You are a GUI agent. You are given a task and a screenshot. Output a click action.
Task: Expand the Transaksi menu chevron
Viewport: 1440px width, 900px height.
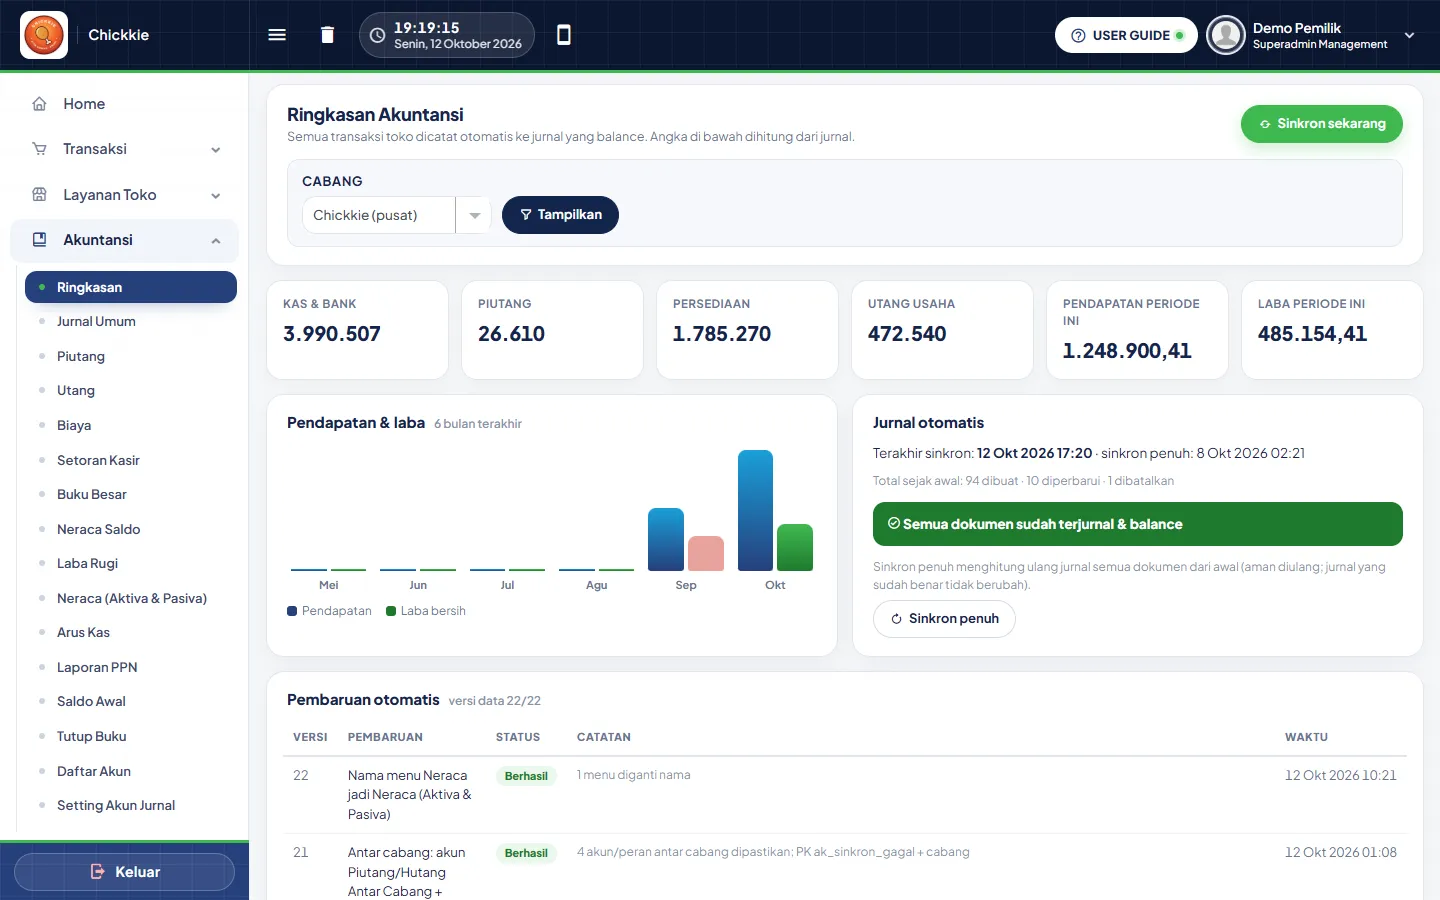click(x=216, y=150)
